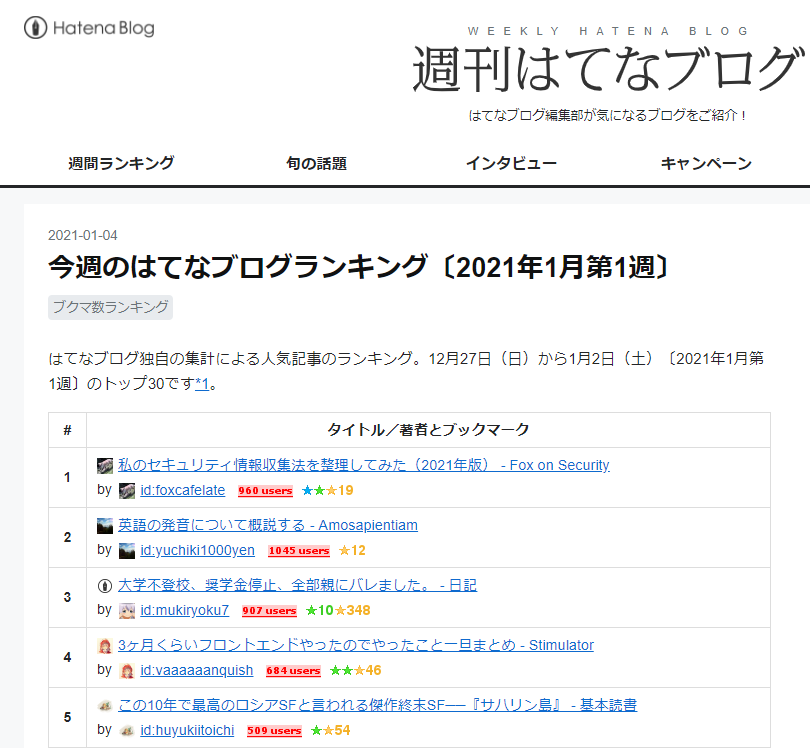This screenshot has width=810, height=748.
Task: Open the 英語の発音について概説する article link
Action: tap(268, 525)
